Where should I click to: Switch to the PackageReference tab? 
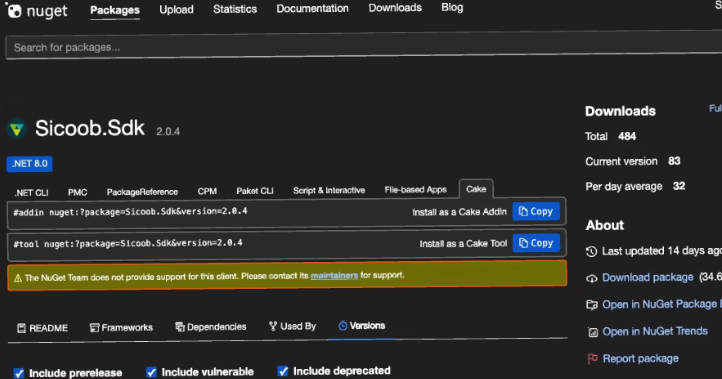[142, 192]
